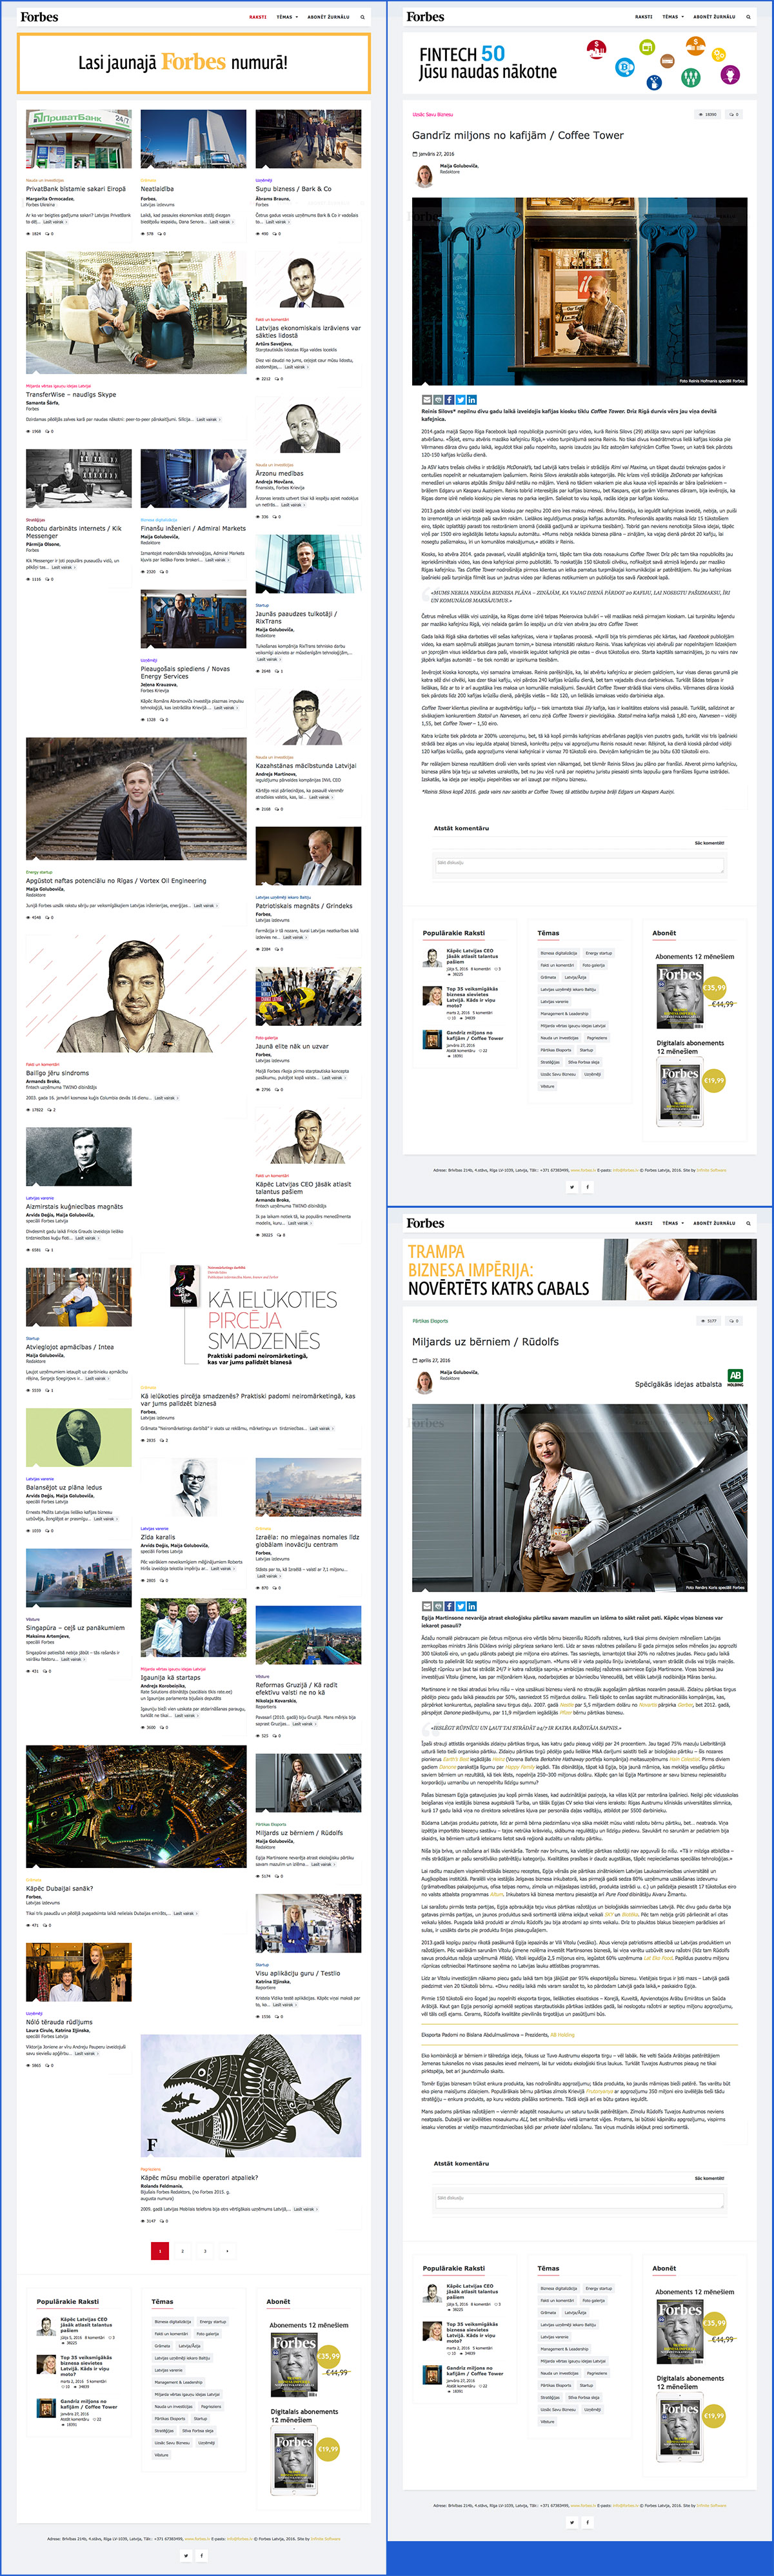The height and width of the screenshot is (2576, 774).
Task: Open Facebook icon in Coffee Tower page footer
Action: (587, 1187)
